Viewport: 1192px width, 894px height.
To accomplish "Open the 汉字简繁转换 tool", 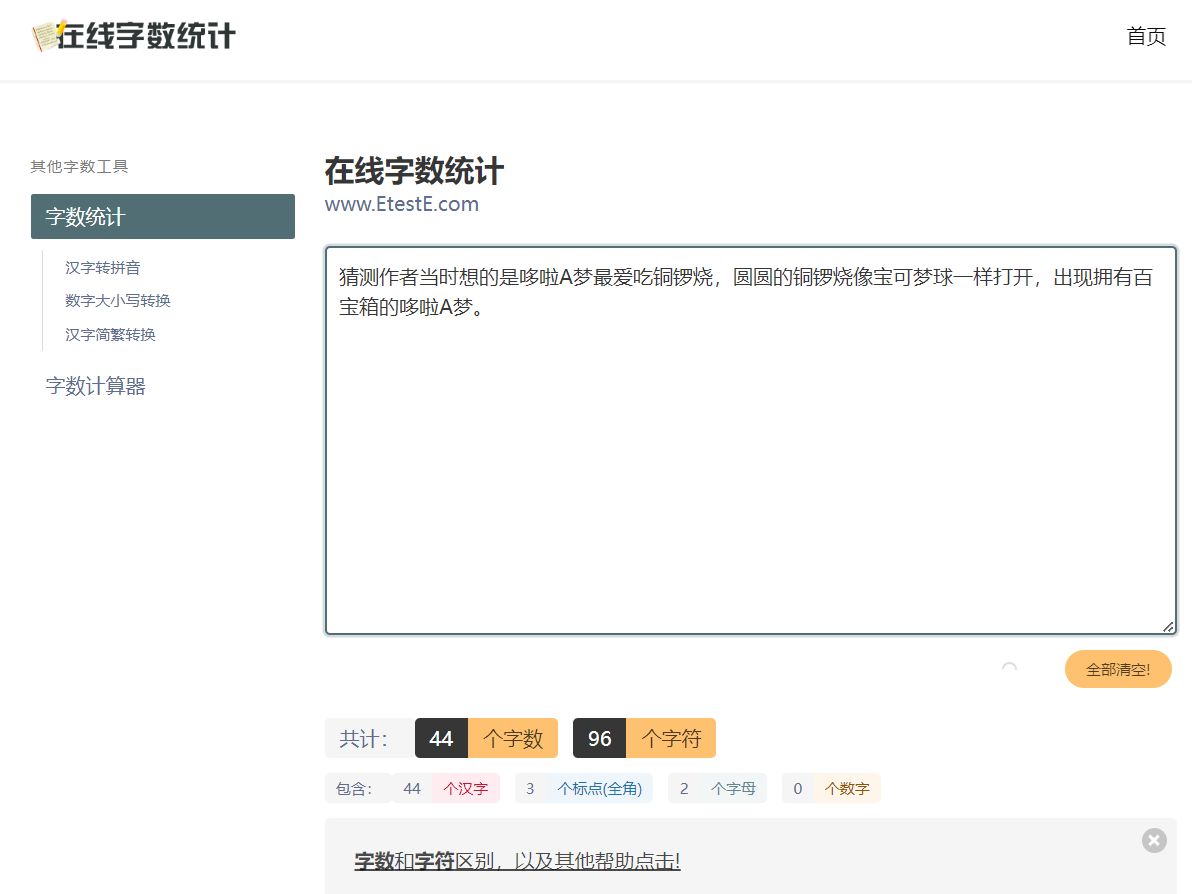I will point(110,334).
